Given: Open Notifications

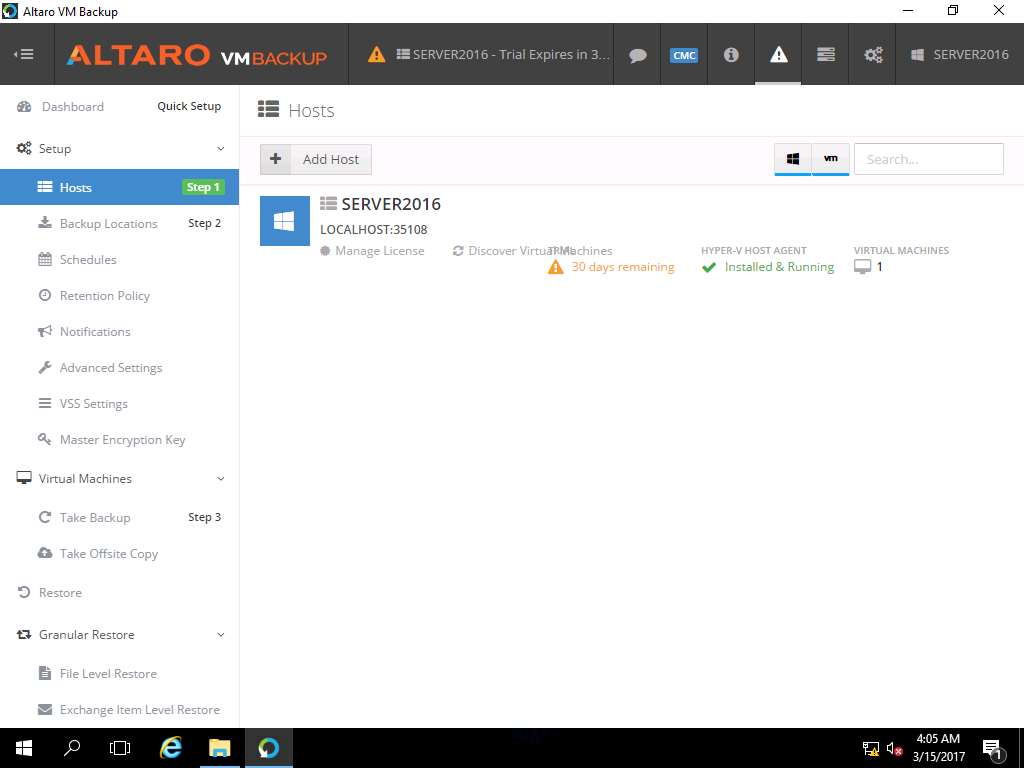Looking at the screenshot, I should (x=95, y=332).
